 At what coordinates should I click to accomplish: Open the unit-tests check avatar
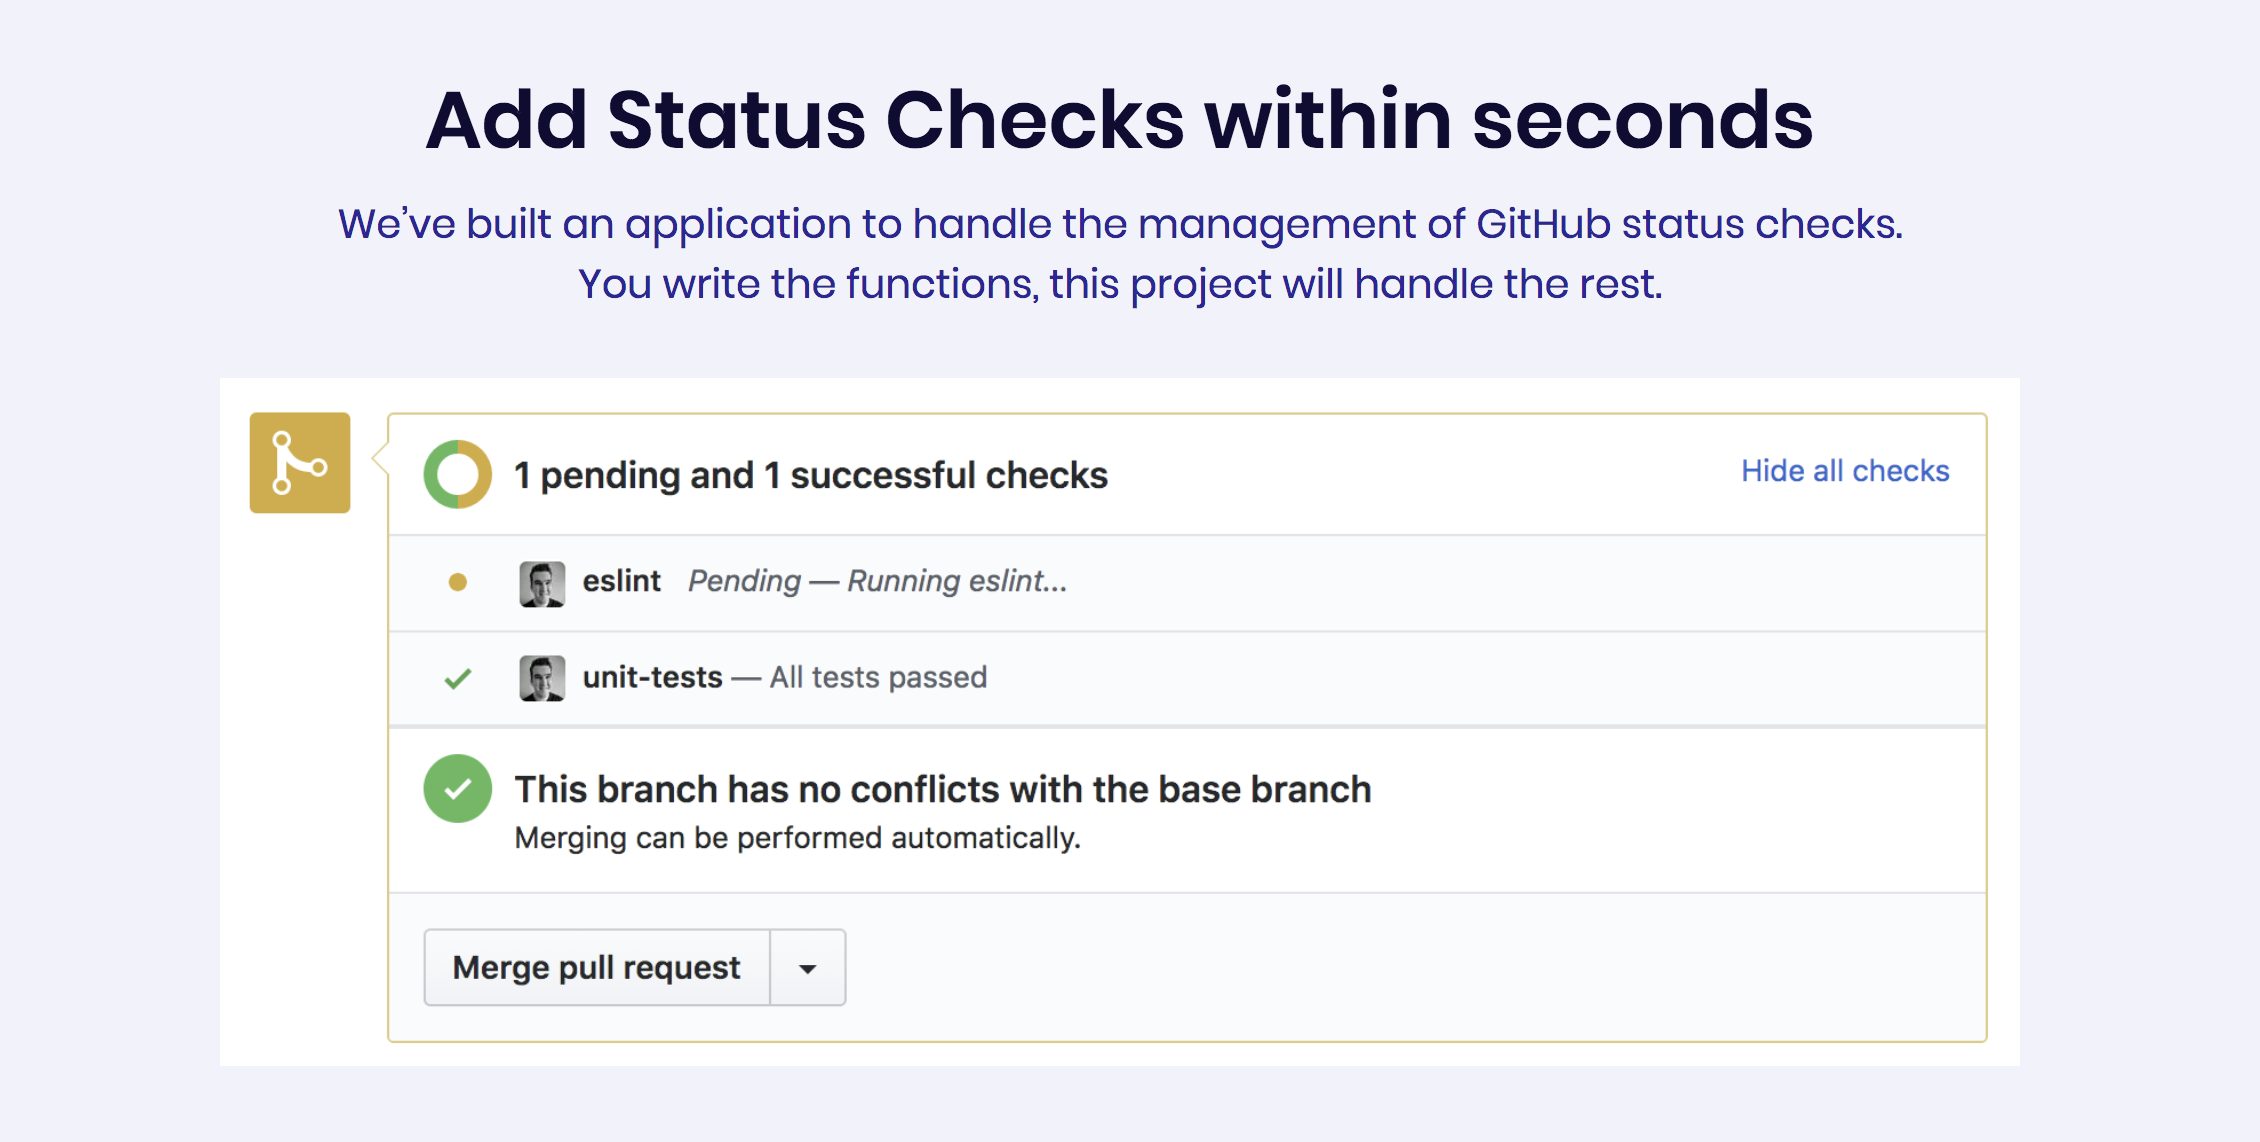coord(543,677)
